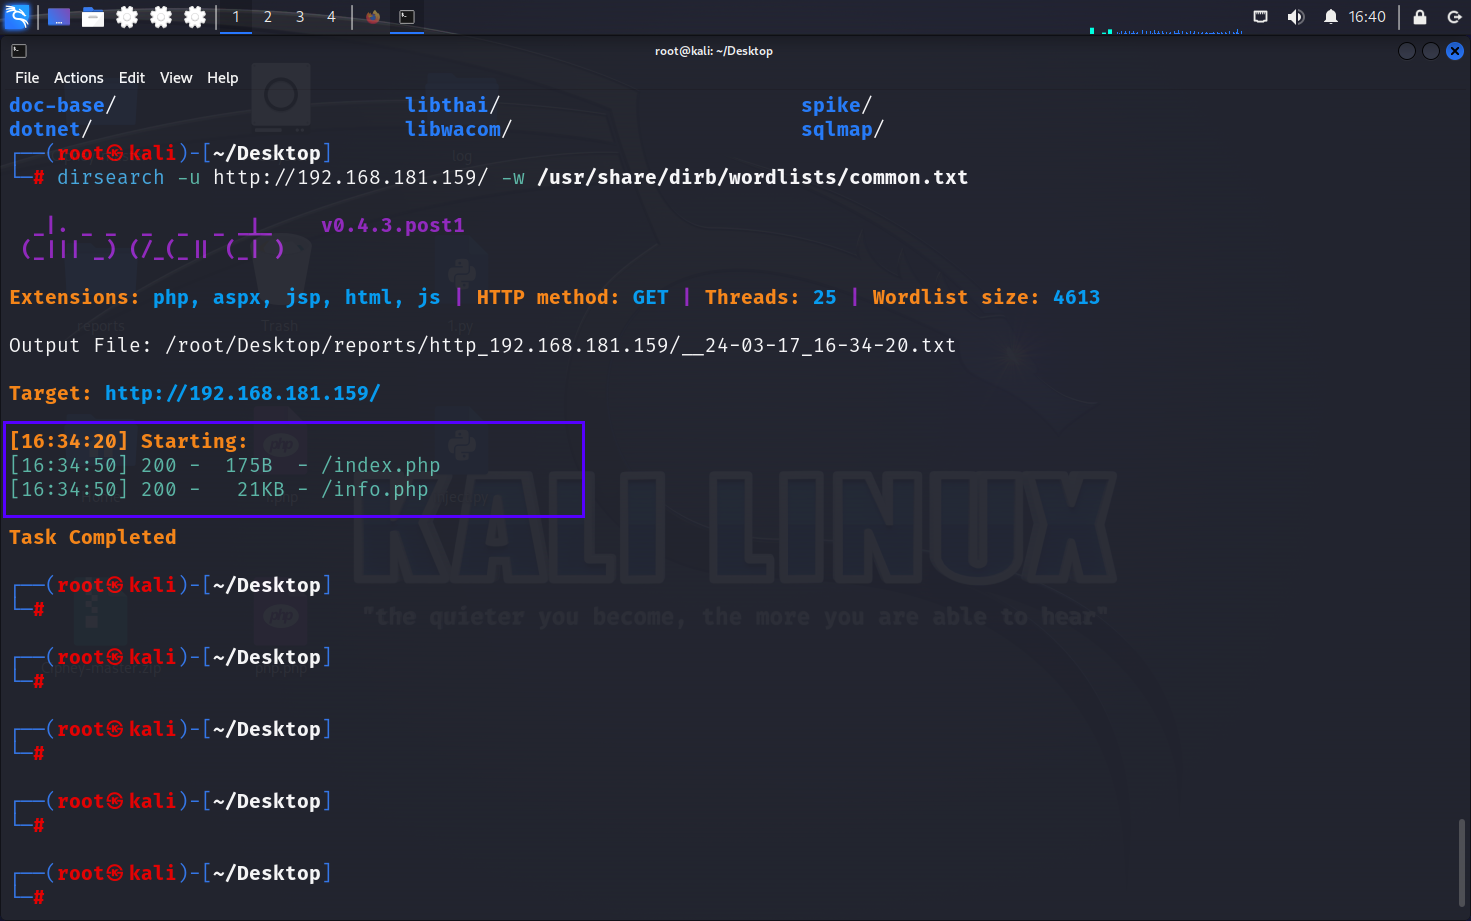
Task: Click the libthai/ directory entry
Action: [x=453, y=105]
